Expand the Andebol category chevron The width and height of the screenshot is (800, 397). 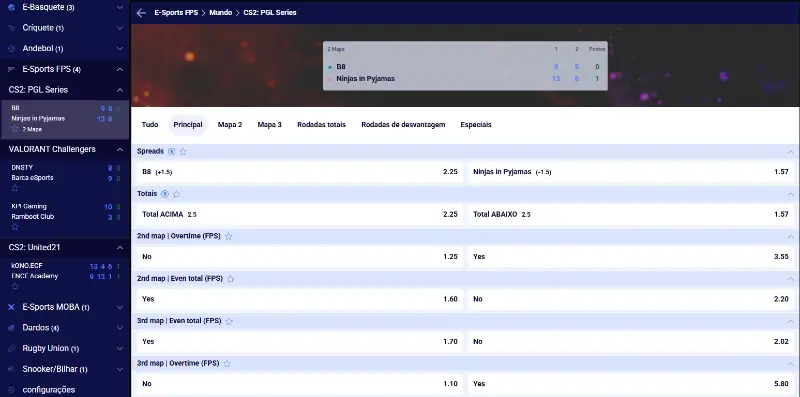120,48
